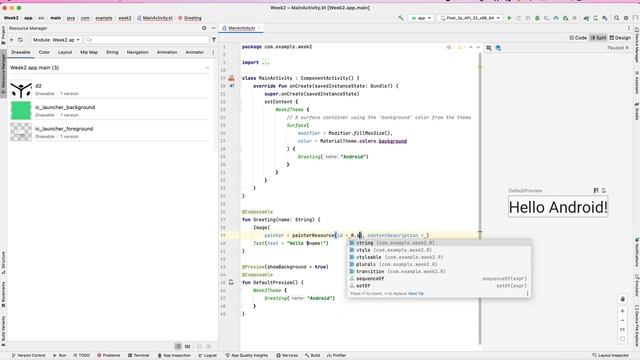Click the Make Project hammer icon
Viewport: 640px width, 360px height.
point(401,18)
